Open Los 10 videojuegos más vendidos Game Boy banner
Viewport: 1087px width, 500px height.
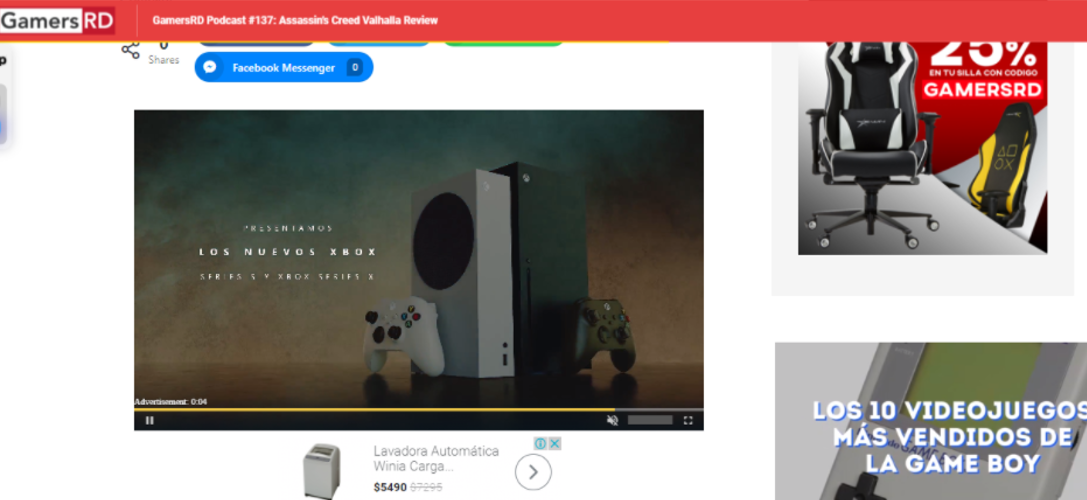(x=931, y=422)
